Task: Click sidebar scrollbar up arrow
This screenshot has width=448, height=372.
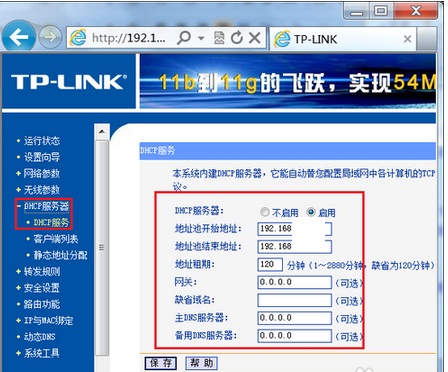Action: [x=102, y=132]
